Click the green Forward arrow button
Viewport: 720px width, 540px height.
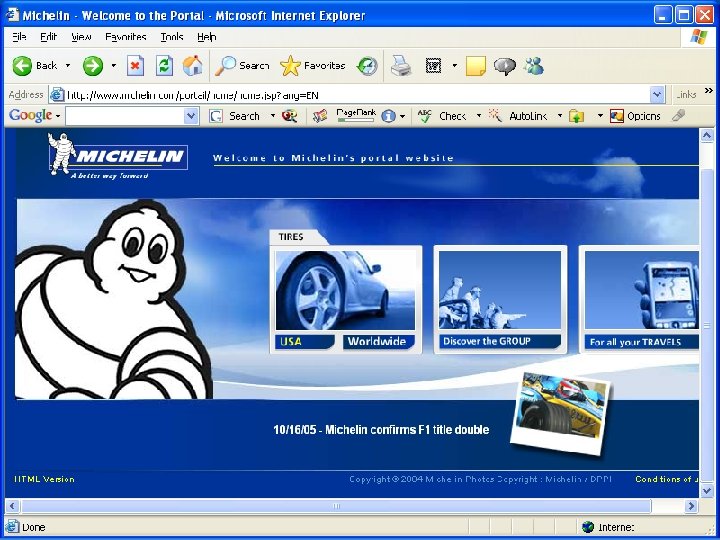pyautogui.click(x=93, y=66)
